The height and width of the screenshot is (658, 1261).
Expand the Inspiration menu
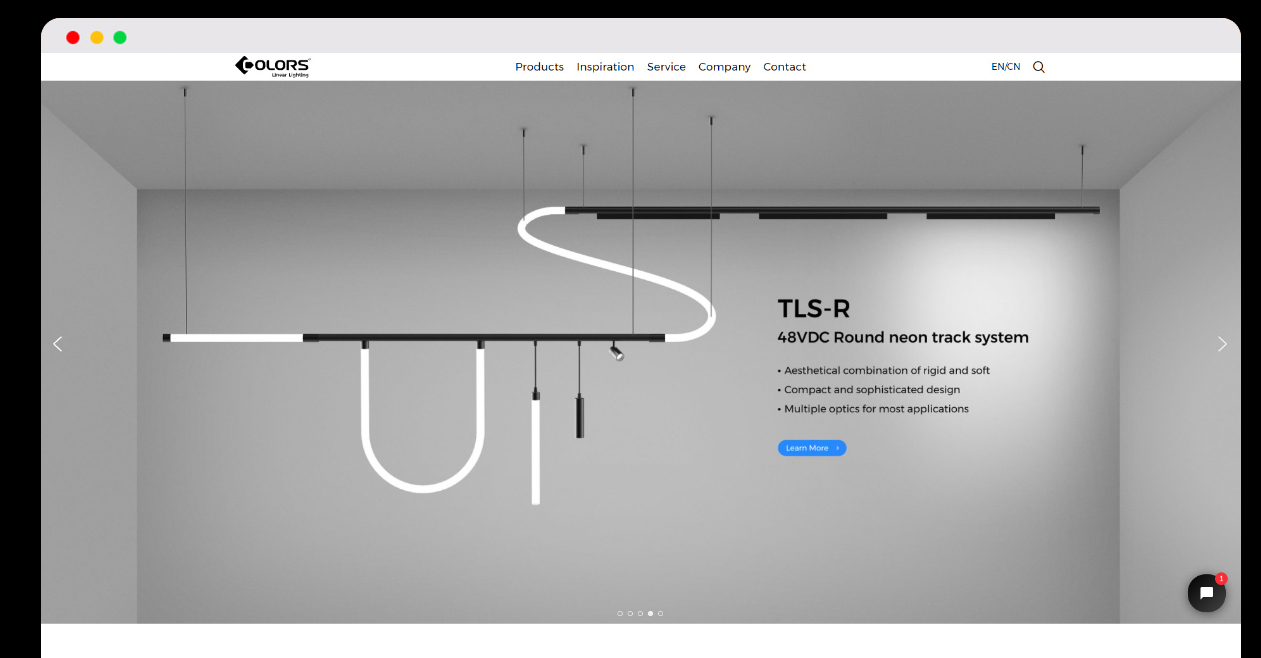pyautogui.click(x=605, y=67)
